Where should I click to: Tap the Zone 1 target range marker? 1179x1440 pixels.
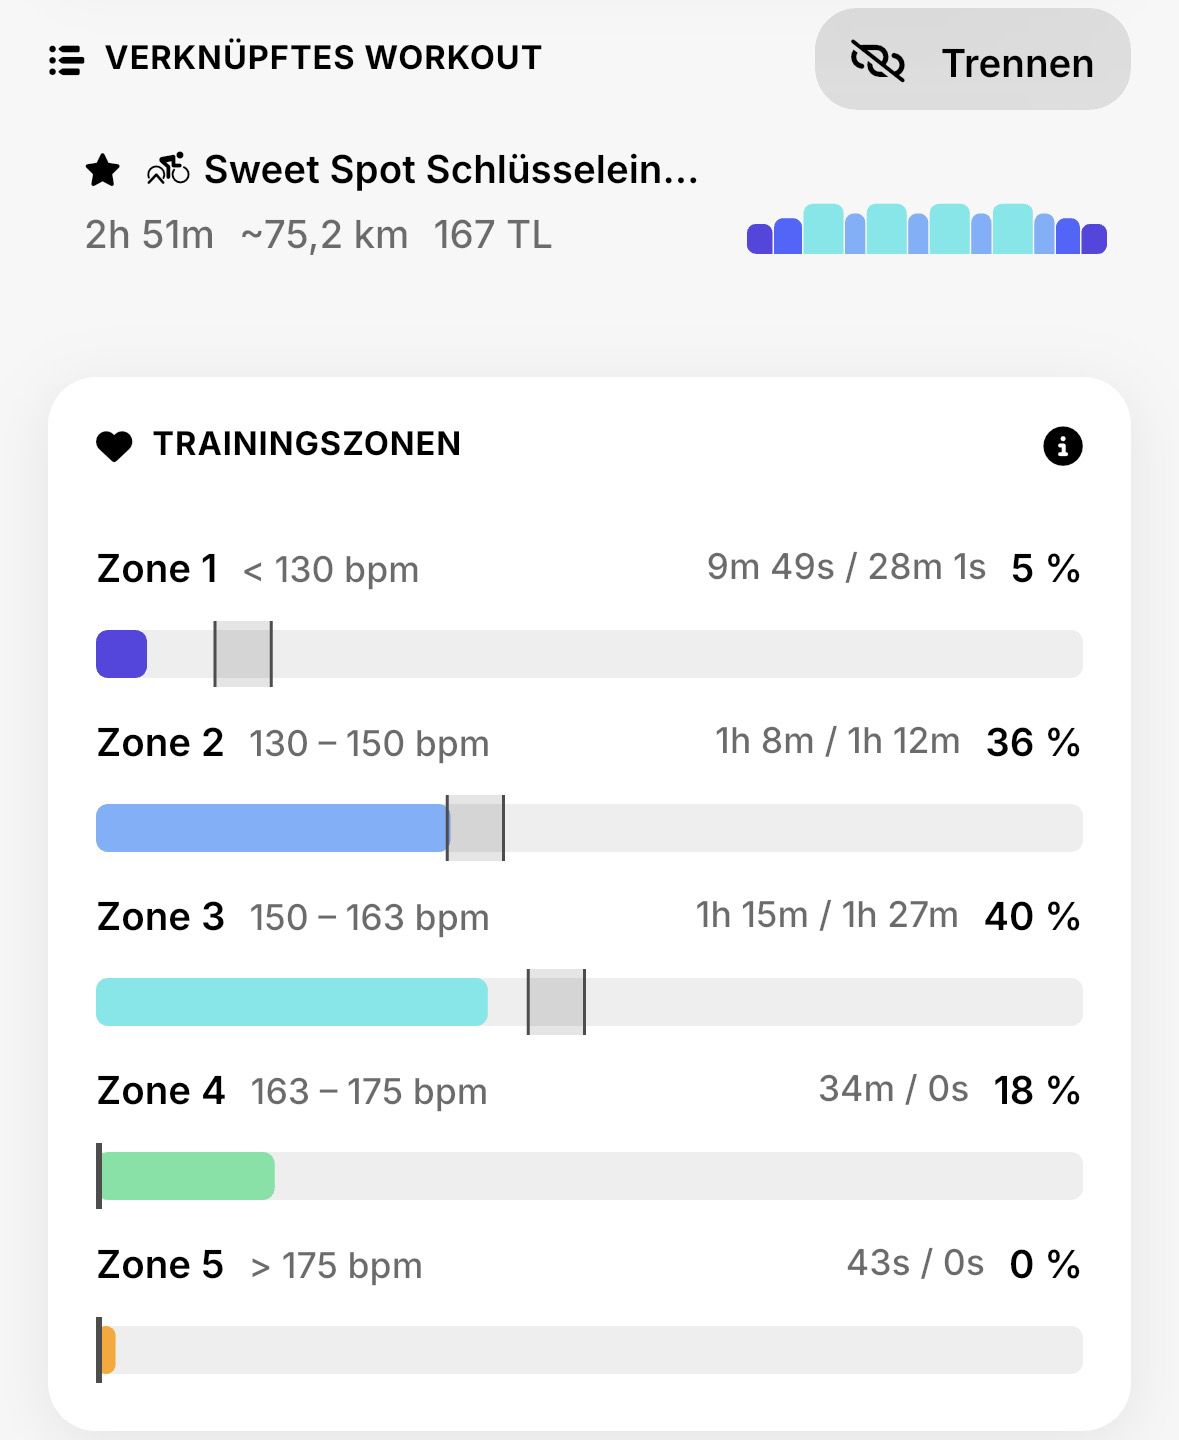[243, 654]
